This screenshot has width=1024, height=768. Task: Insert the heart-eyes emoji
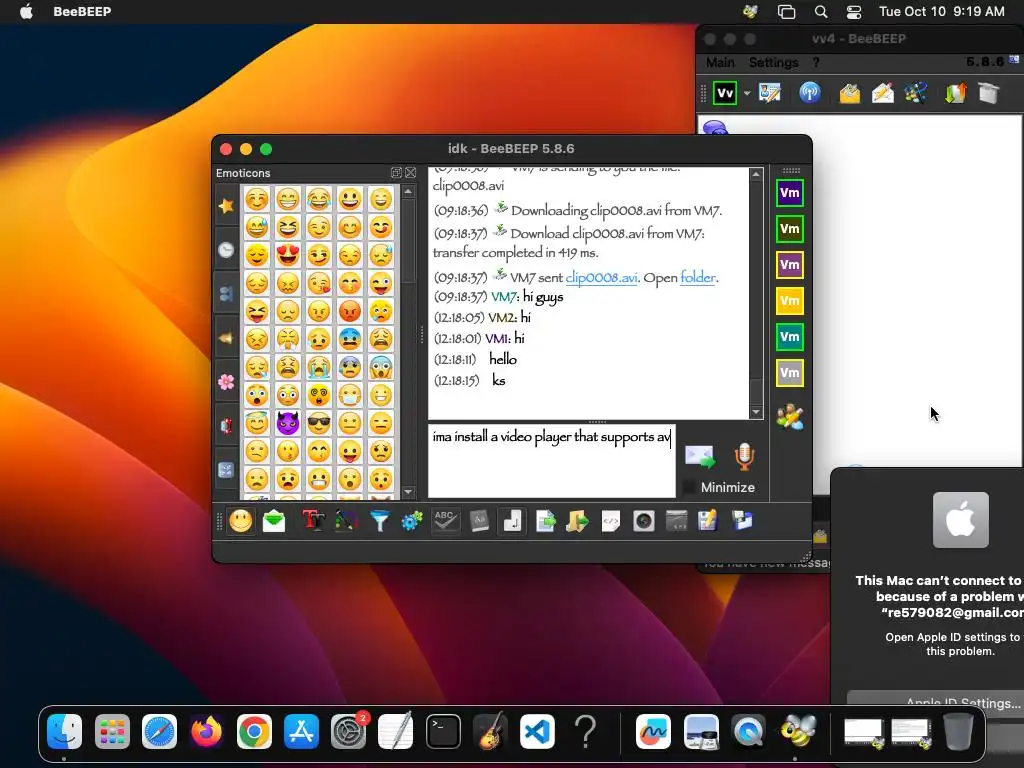[287, 255]
